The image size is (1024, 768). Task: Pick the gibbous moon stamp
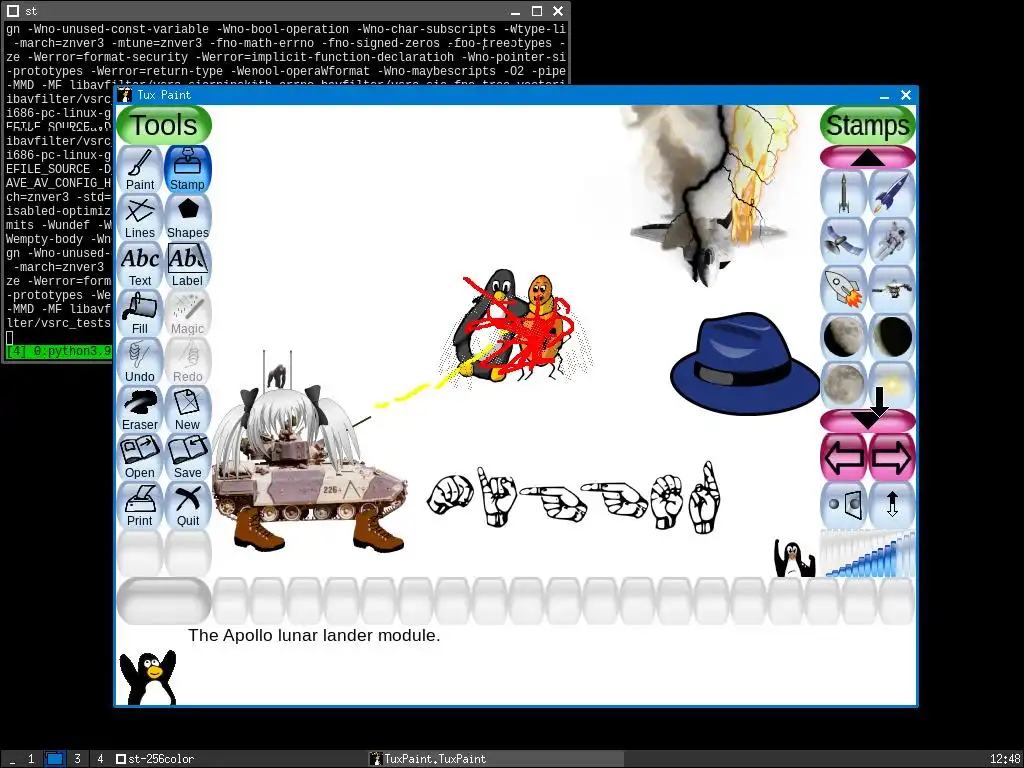844,337
